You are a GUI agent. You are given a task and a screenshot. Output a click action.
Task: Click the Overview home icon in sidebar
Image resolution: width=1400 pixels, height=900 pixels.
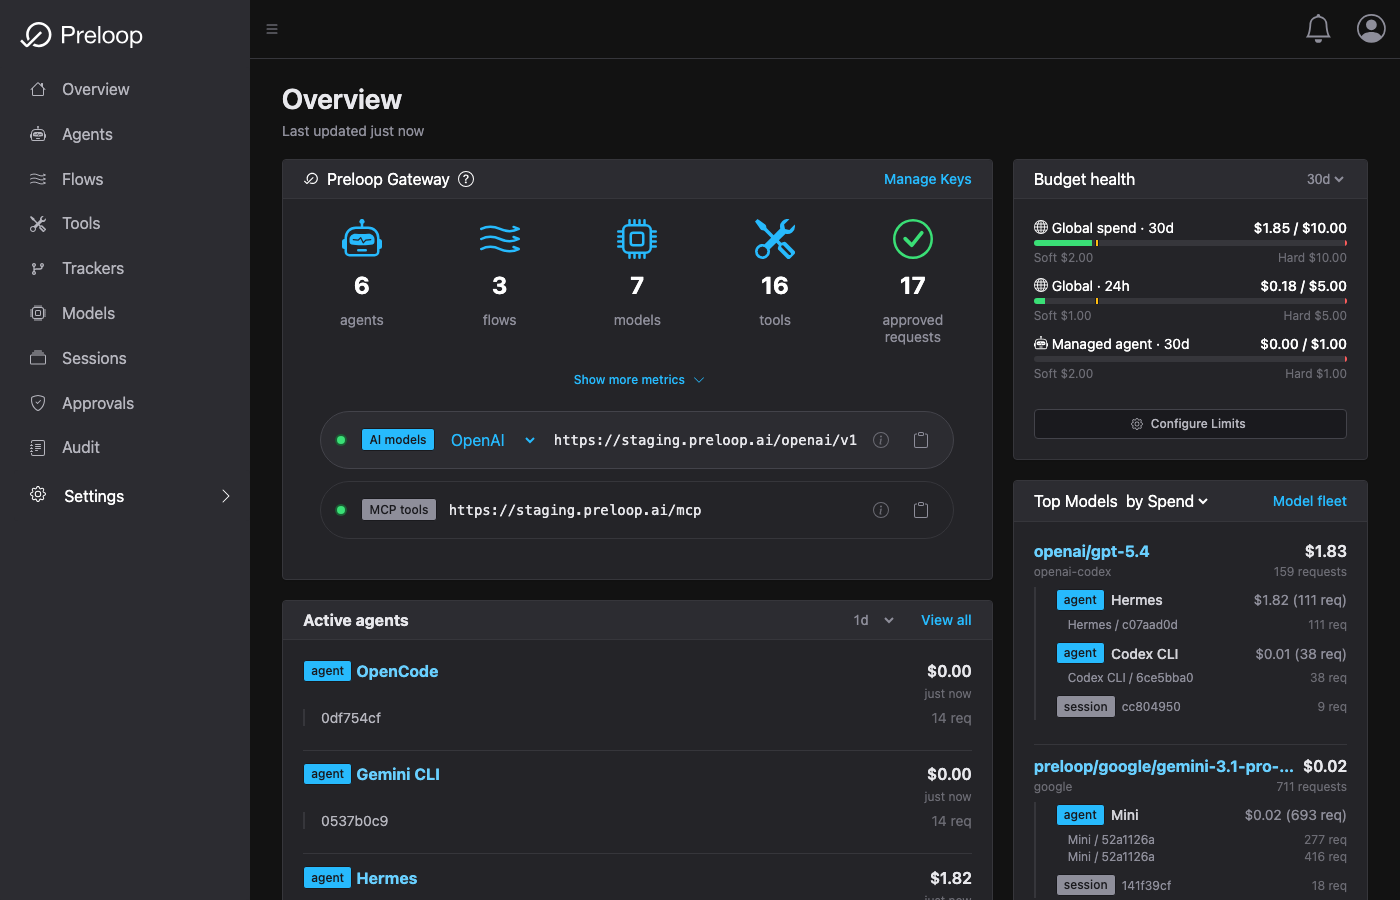(38, 89)
